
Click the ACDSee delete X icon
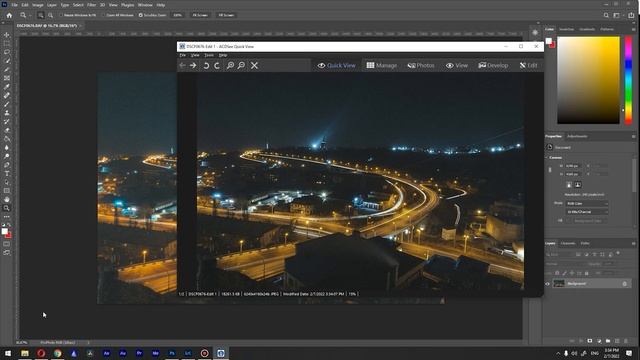coord(254,65)
